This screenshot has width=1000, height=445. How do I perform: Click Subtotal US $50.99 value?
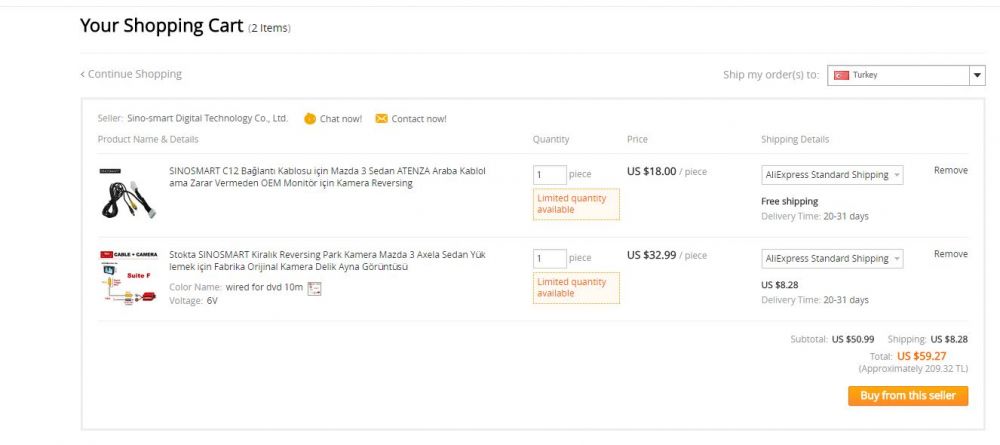(853, 339)
